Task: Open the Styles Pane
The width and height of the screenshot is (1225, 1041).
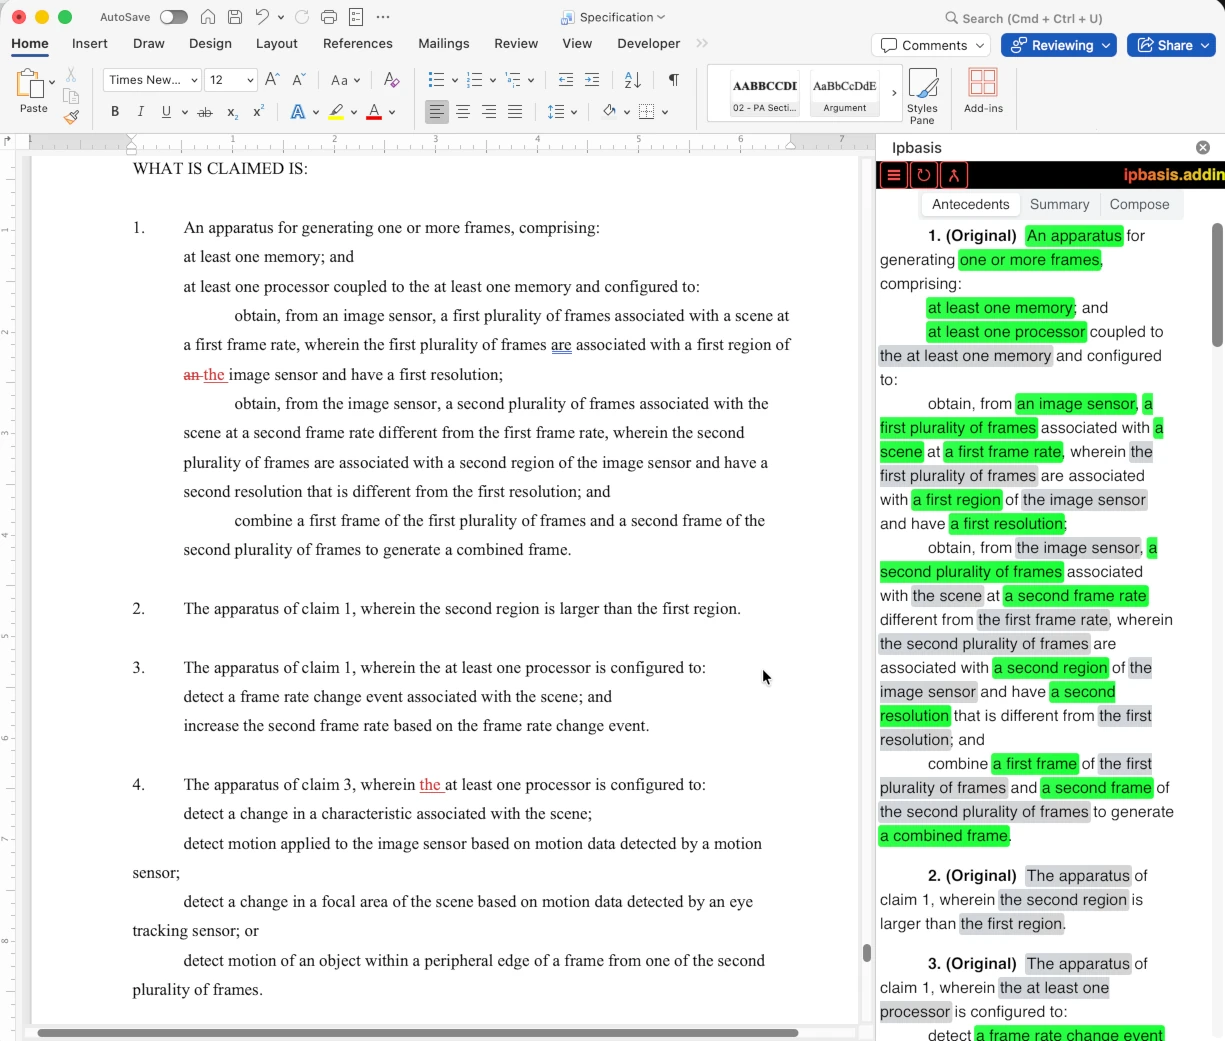Action: [922, 96]
